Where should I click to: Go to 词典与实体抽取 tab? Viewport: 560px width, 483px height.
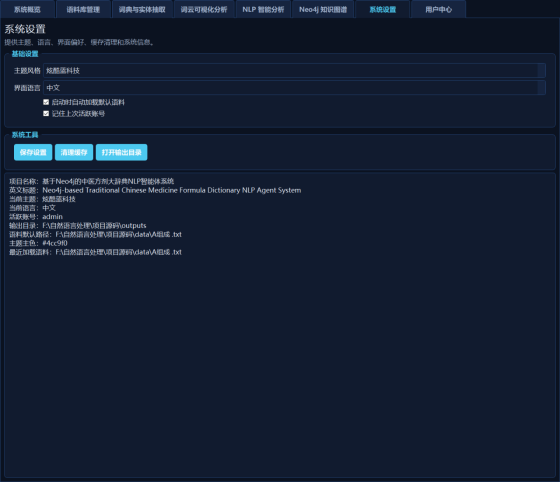142,9
